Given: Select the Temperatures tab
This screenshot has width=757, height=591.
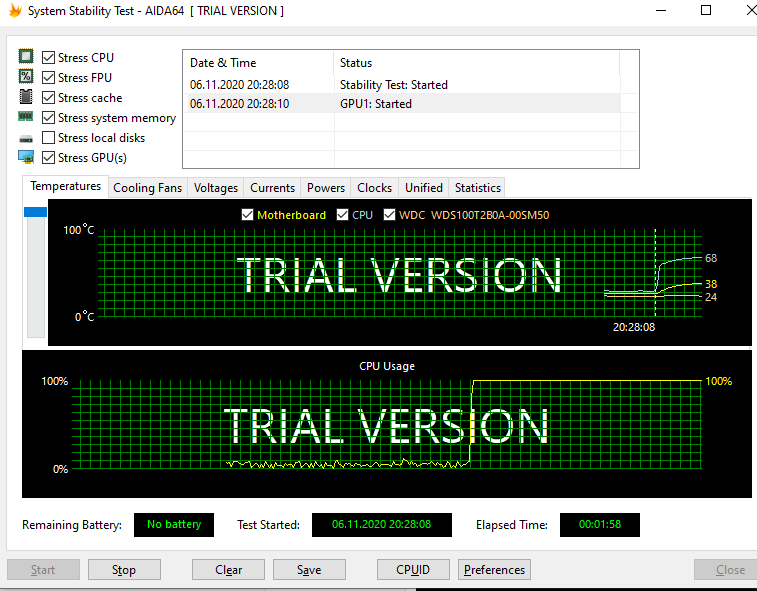Looking at the screenshot, I should pyautogui.click(x=66, y=186).
